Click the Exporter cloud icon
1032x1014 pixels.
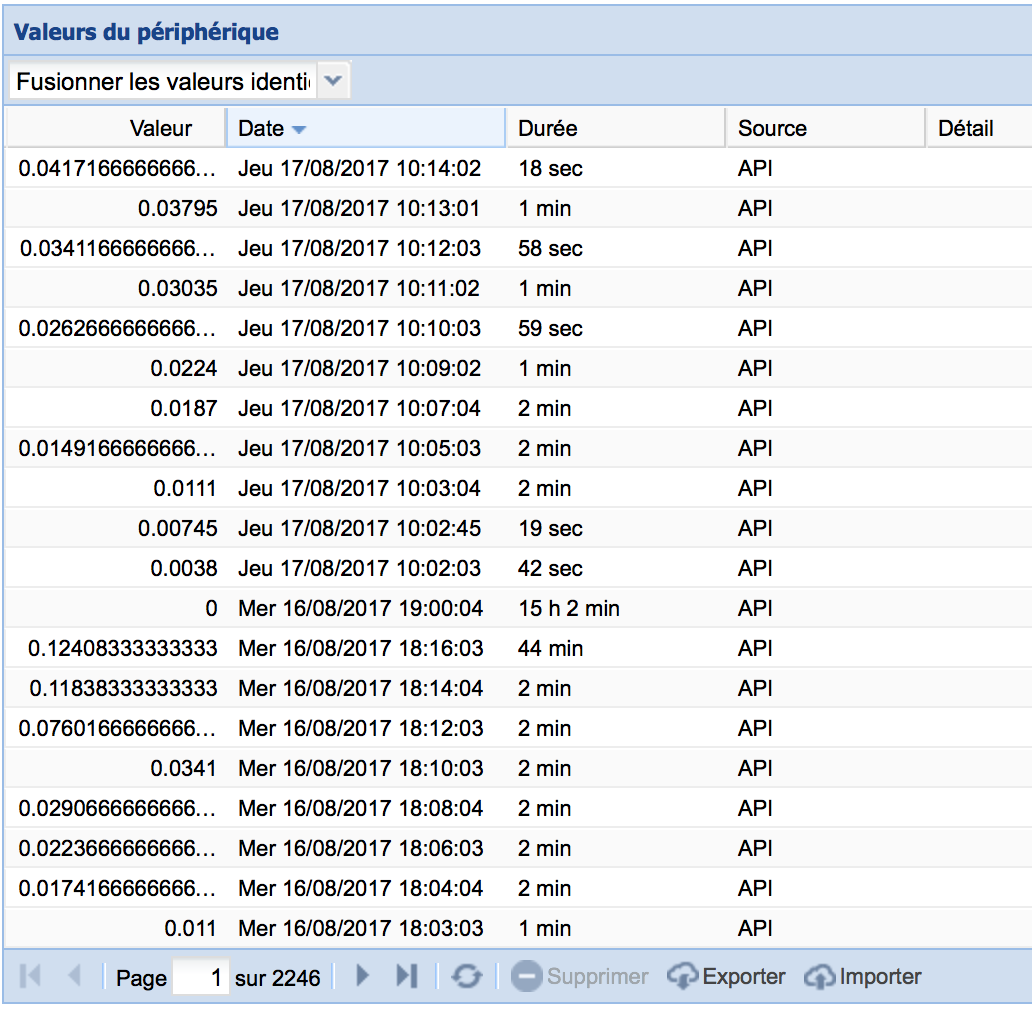tap(682, 976)
